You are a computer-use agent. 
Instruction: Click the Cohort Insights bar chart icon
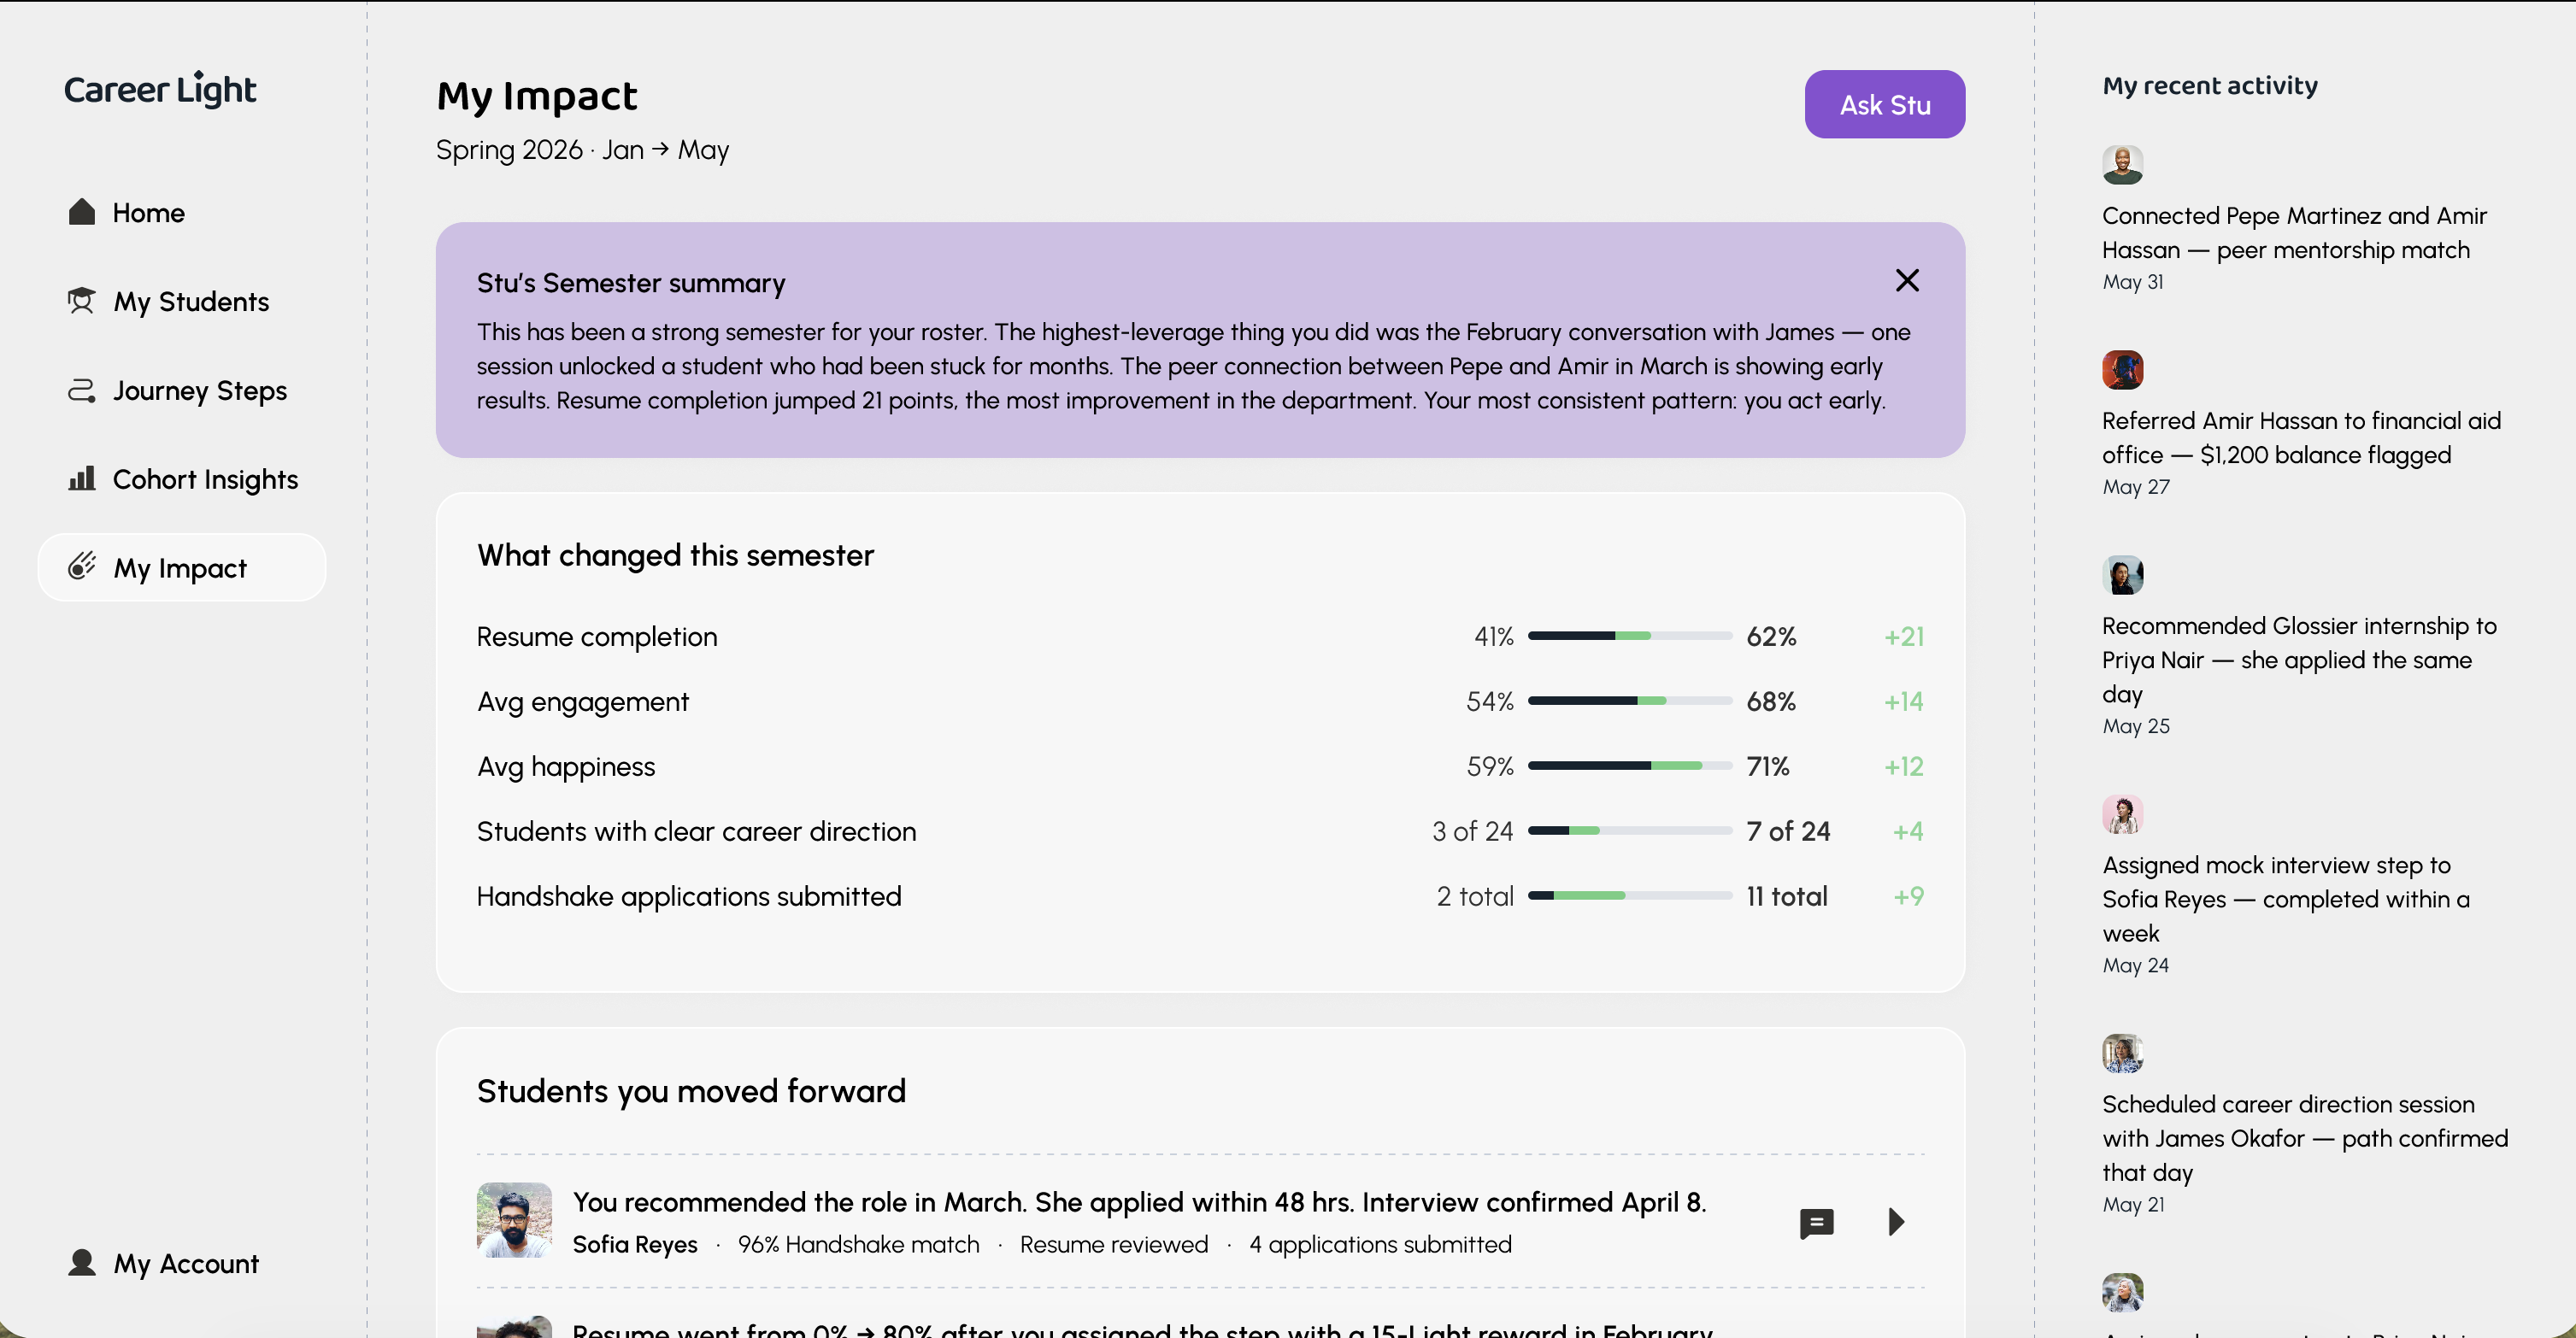tap(82, 478)
